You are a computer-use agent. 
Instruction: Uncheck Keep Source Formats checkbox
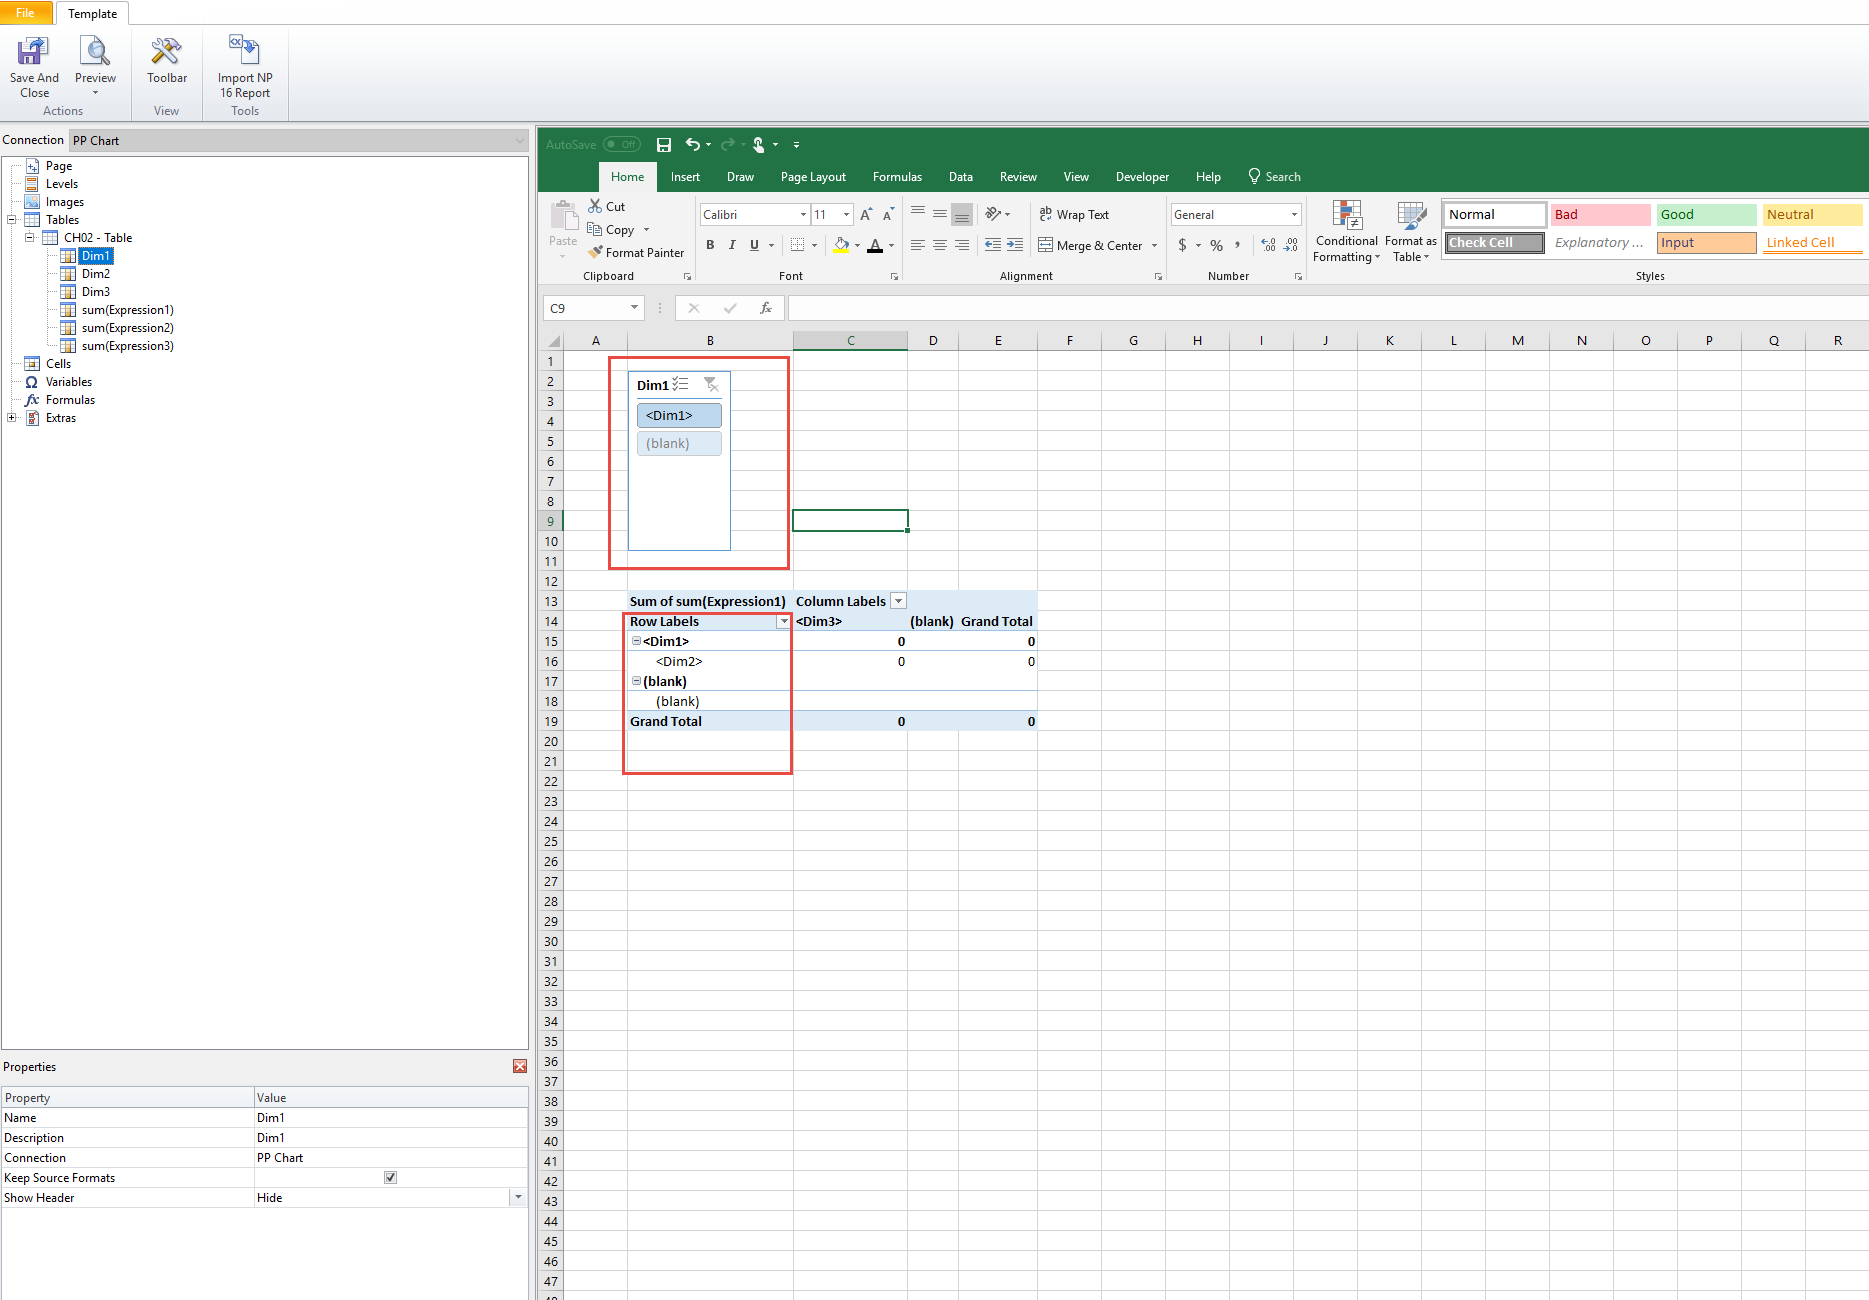click(x=391, y=1178)
